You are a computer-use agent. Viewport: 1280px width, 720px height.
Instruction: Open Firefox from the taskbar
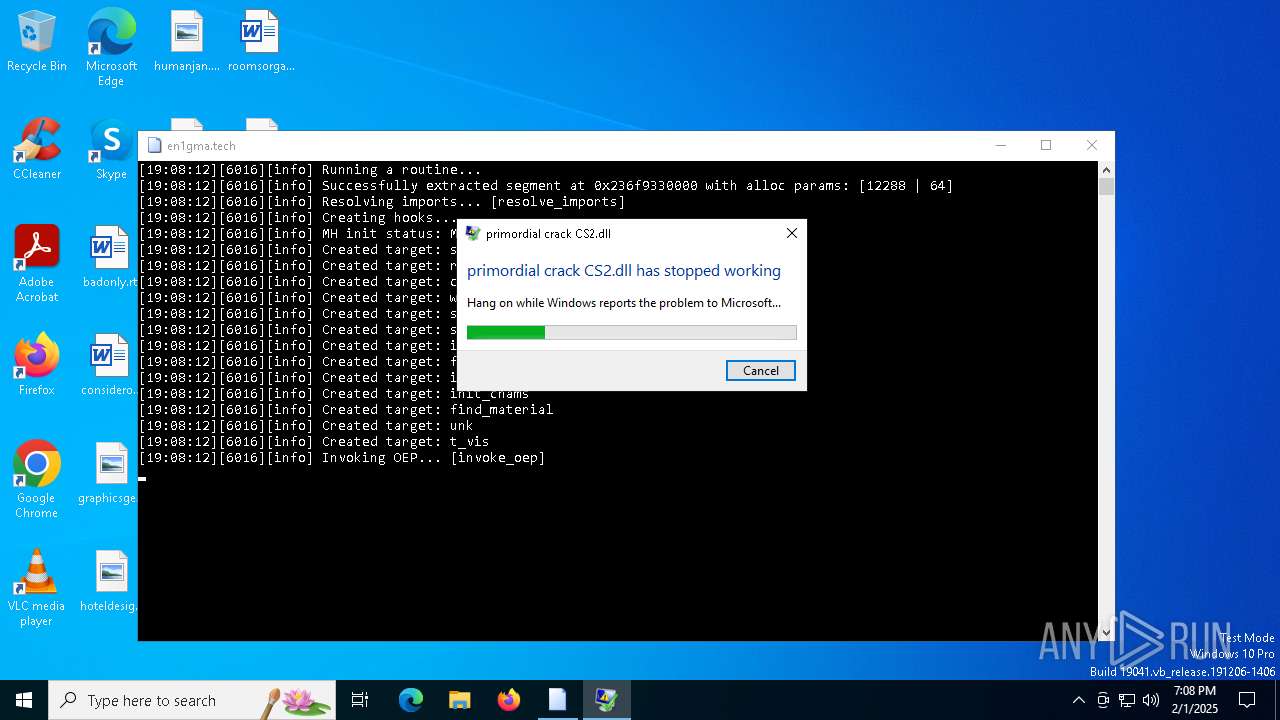[509, 700]
